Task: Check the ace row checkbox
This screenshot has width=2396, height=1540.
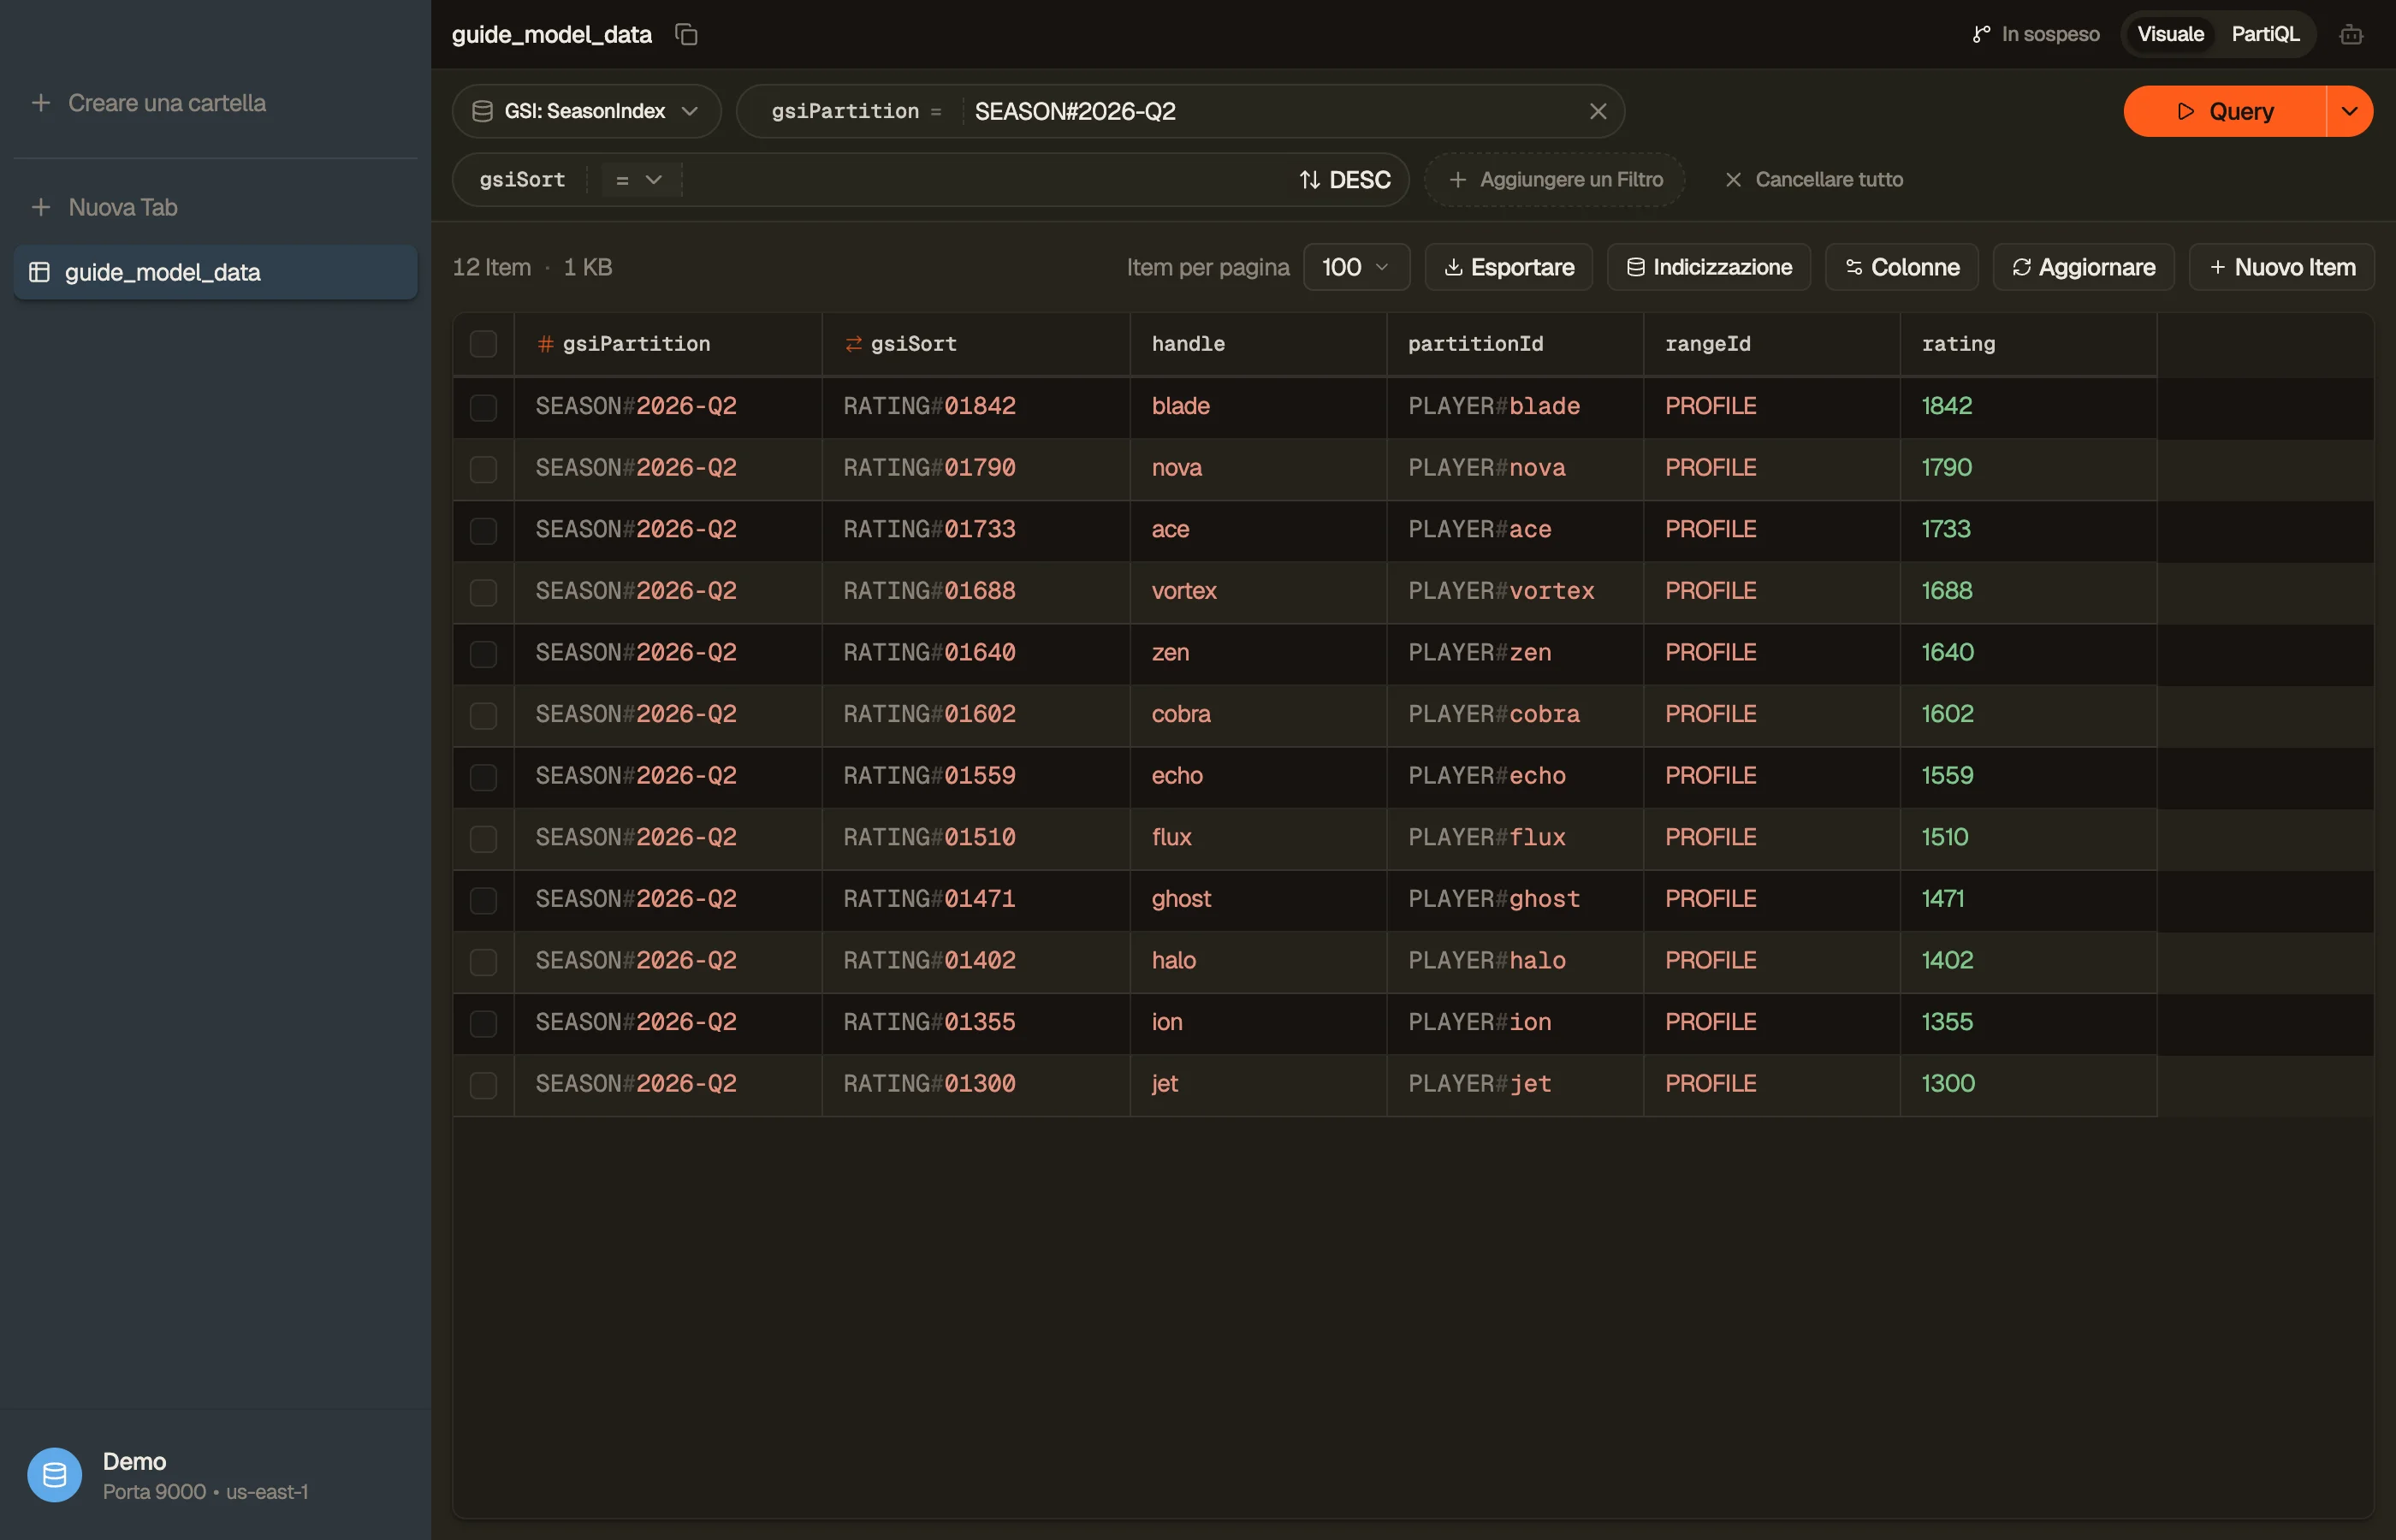Action: tap(484, 530)
